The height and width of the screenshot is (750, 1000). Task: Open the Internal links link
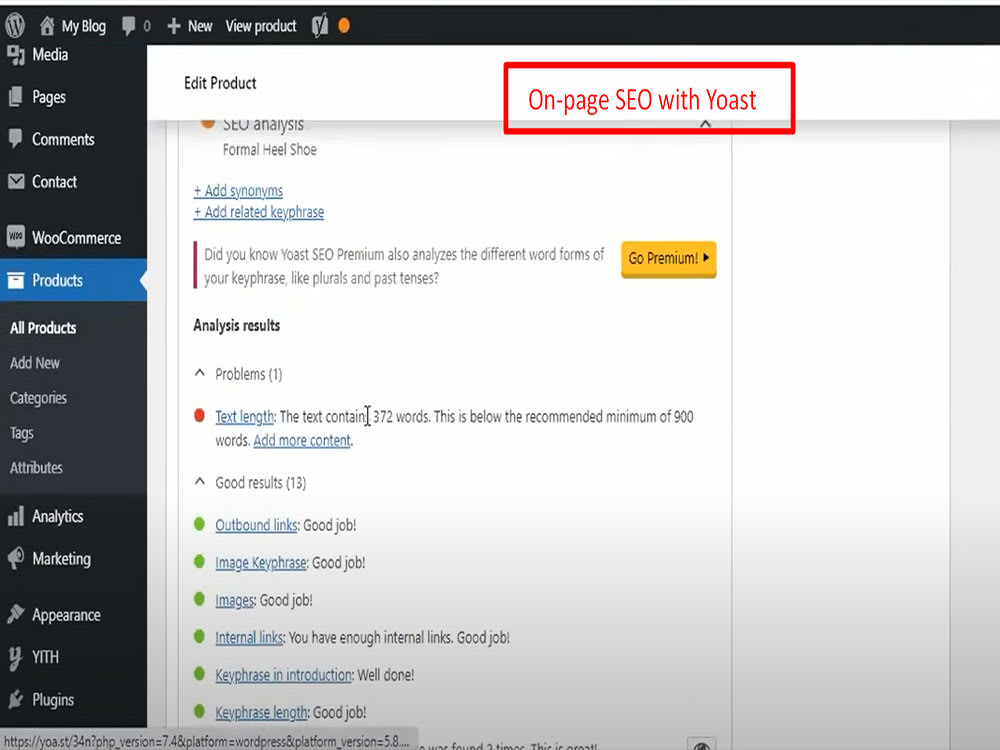pos(249,637)
